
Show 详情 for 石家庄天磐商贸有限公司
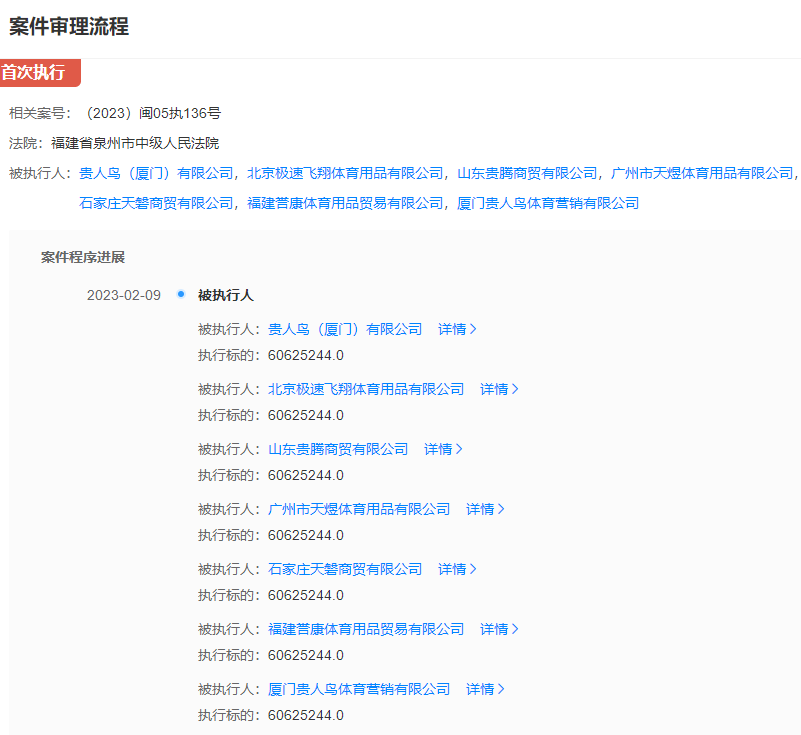[457, 569]
